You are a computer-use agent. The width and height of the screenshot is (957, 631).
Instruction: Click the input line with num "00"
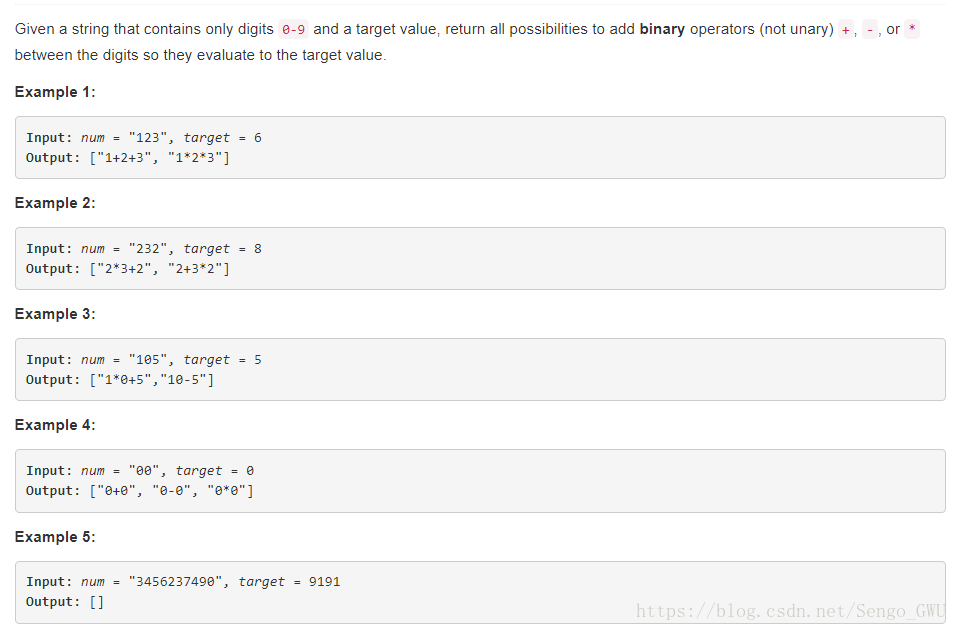point(140,471)
